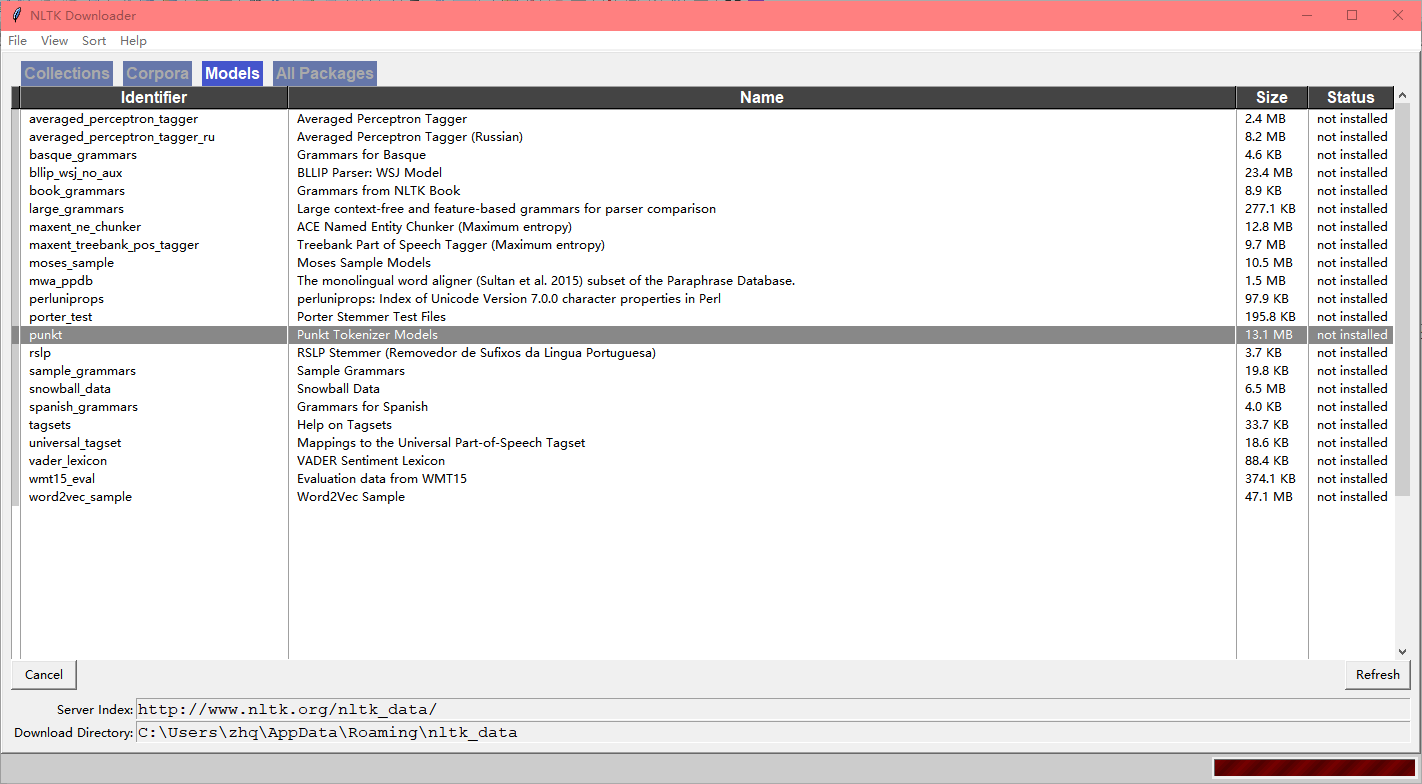Select the maxent_ne_chunker package
The height and width of the screenshot is (784, 1422).
85,227
